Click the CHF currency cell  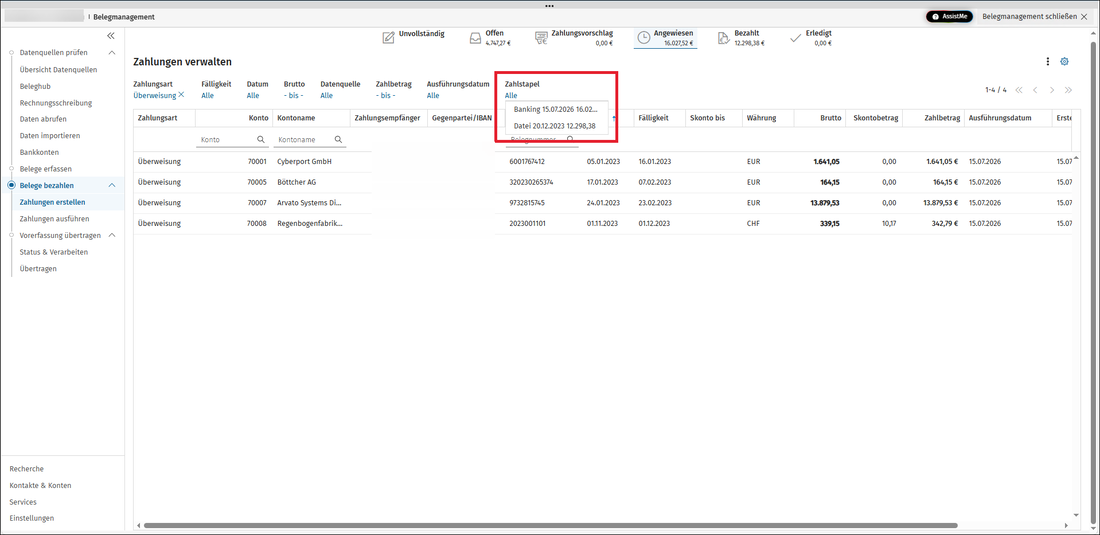point(753,224)
